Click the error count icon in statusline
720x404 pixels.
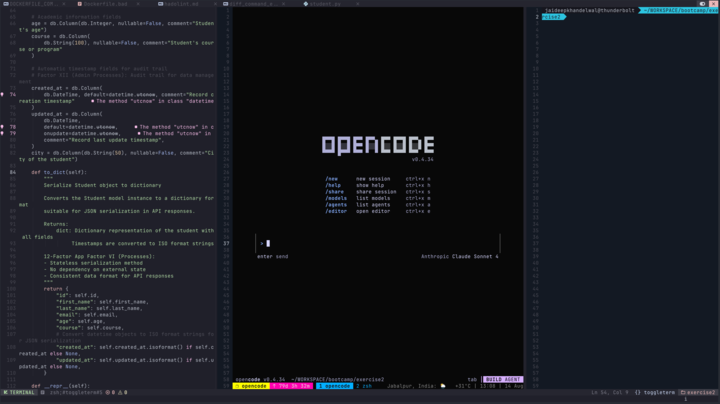click(108, 393)
